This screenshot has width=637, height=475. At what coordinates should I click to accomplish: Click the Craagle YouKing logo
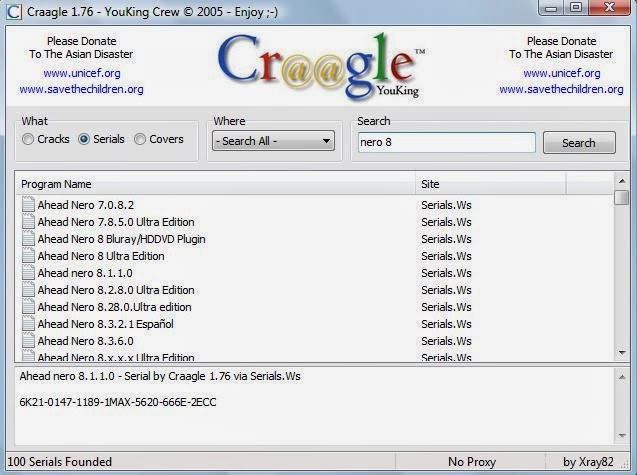coord(321,66)
